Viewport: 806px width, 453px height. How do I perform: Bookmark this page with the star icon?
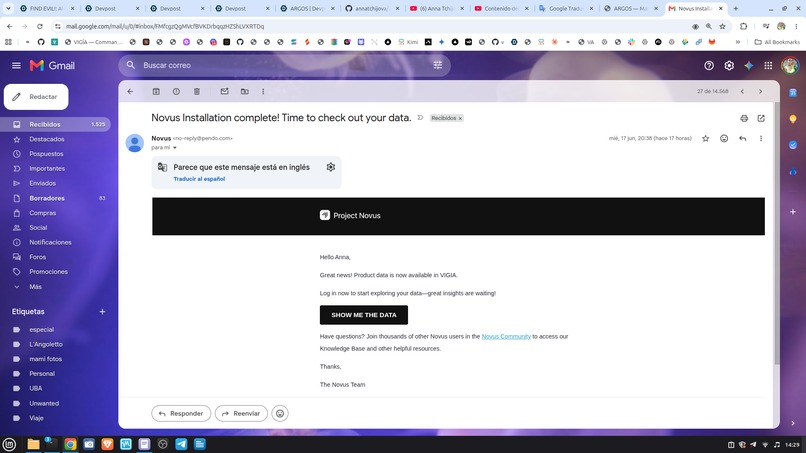[723, 26]
